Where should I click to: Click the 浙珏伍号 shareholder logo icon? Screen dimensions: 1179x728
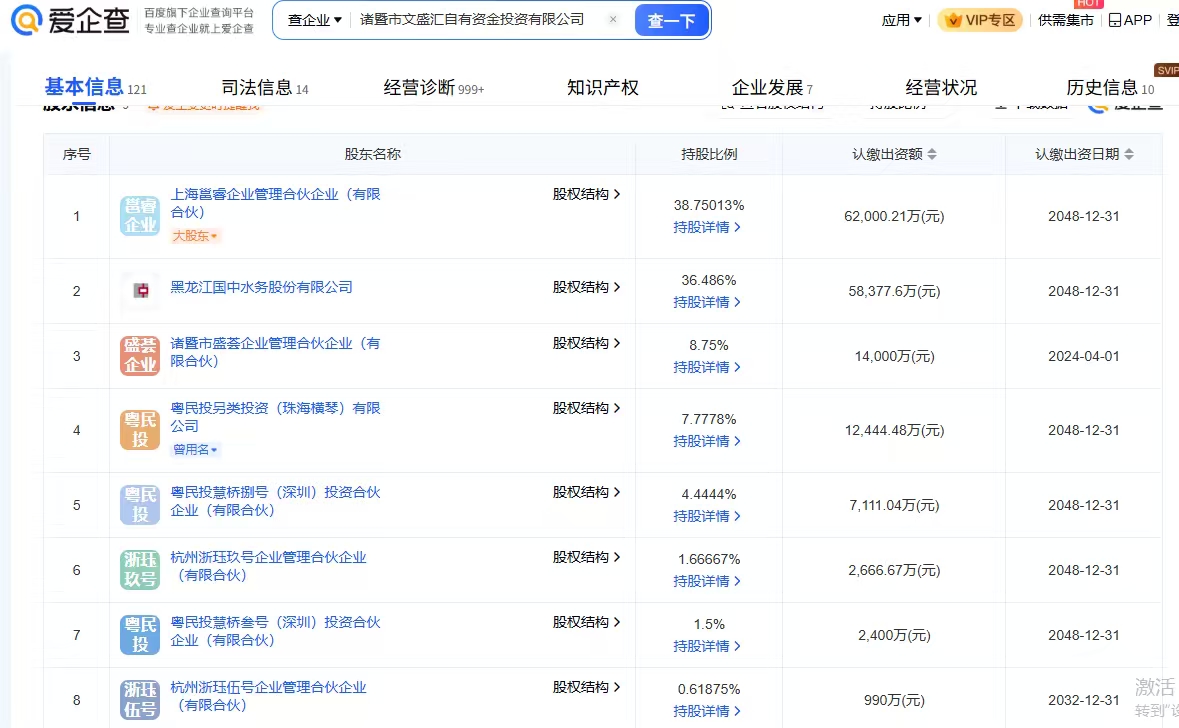click(x=140, y=700)
